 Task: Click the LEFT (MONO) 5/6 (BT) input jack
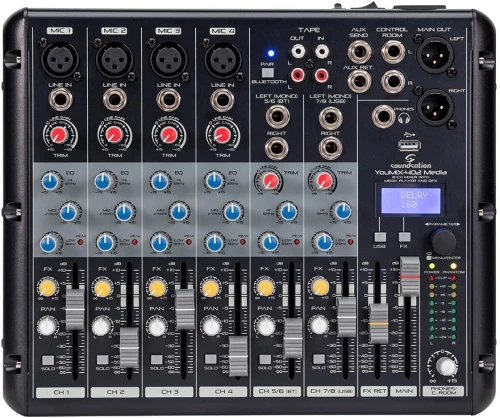(278, 116)
